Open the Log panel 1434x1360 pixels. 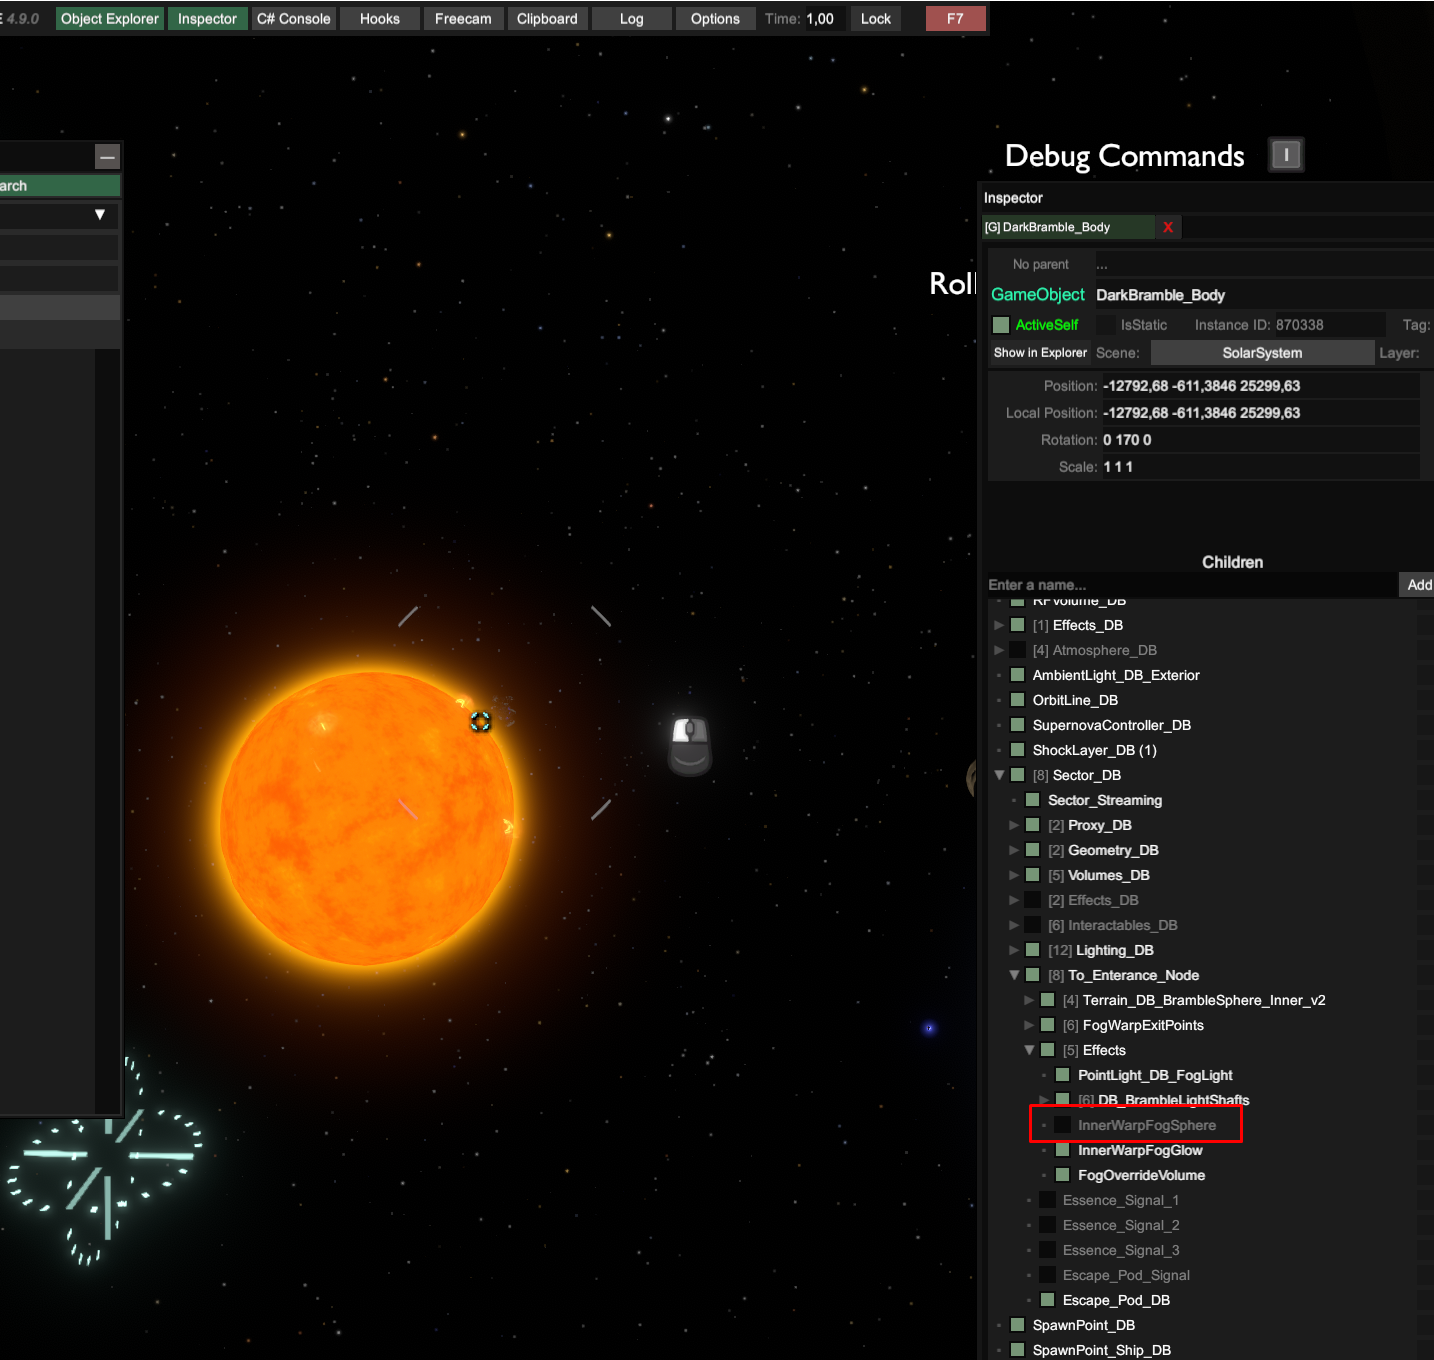click(x=631, y=18)
